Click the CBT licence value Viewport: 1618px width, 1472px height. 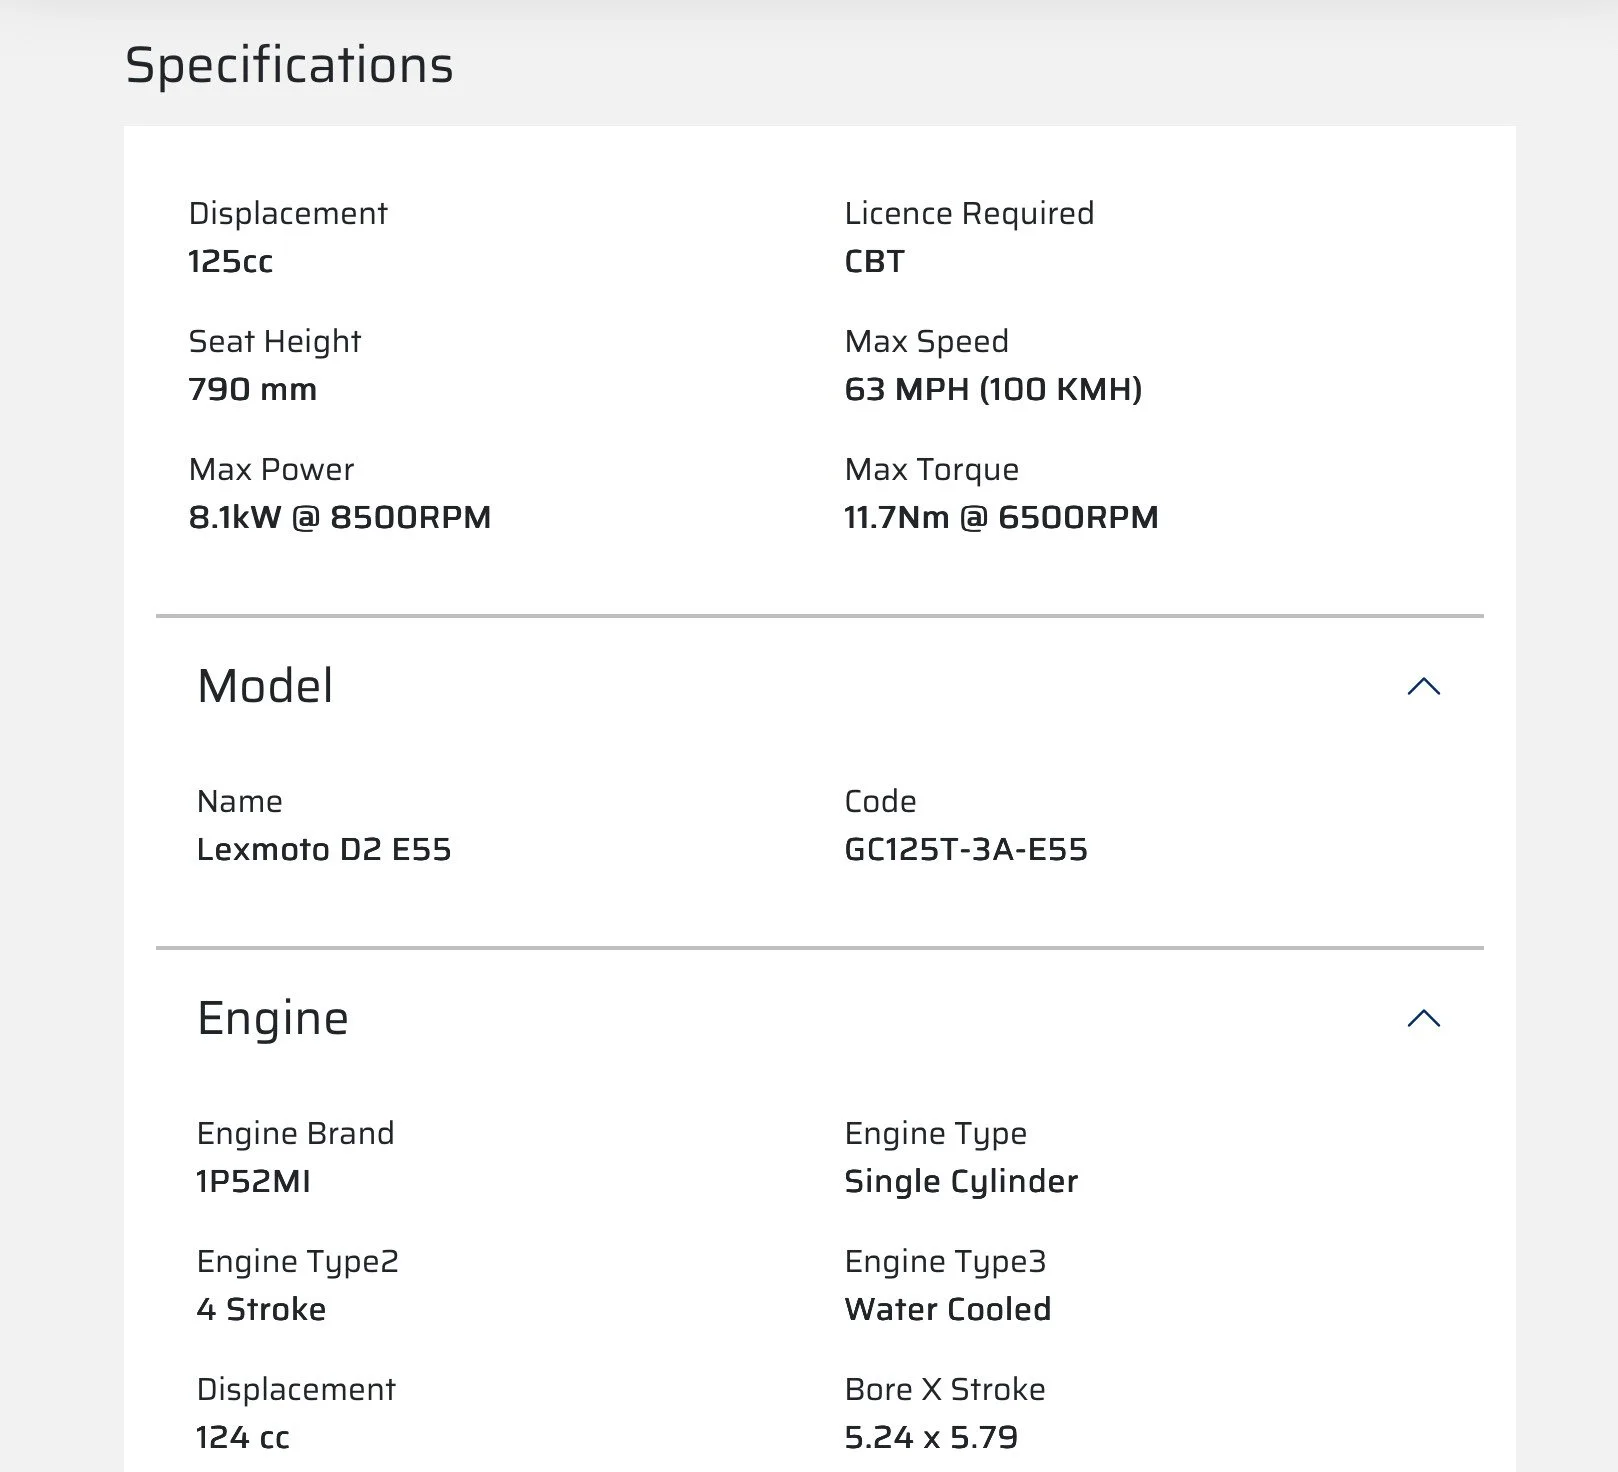coord(874,262)
